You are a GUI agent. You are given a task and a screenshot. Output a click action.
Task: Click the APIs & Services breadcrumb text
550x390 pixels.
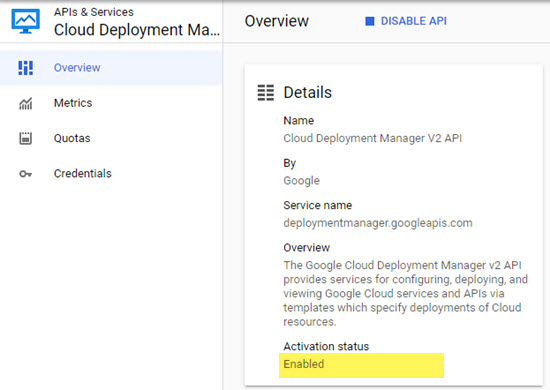pyautogui.click(x=94, y=12)
